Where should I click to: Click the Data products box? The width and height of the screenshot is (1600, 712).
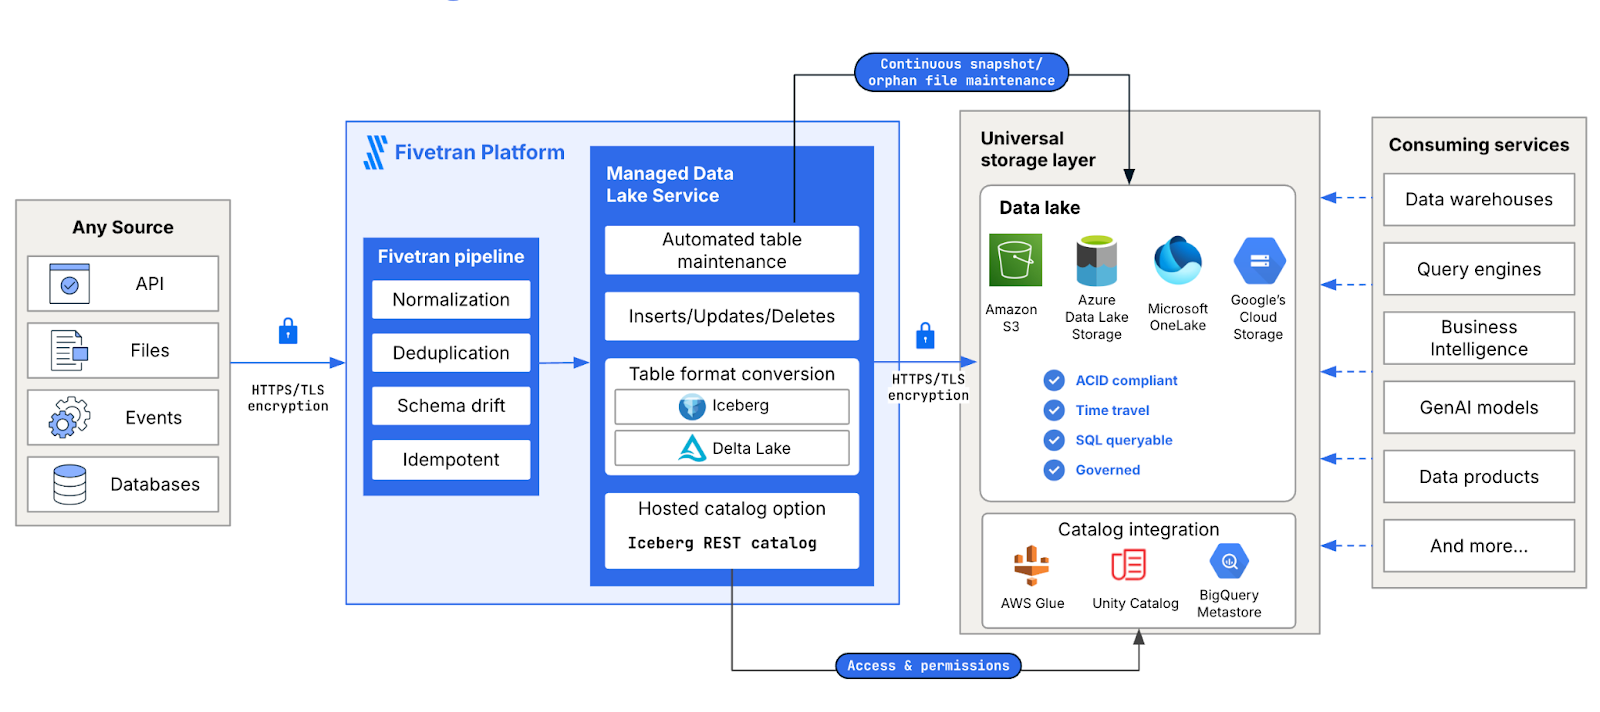[1479, 476]
